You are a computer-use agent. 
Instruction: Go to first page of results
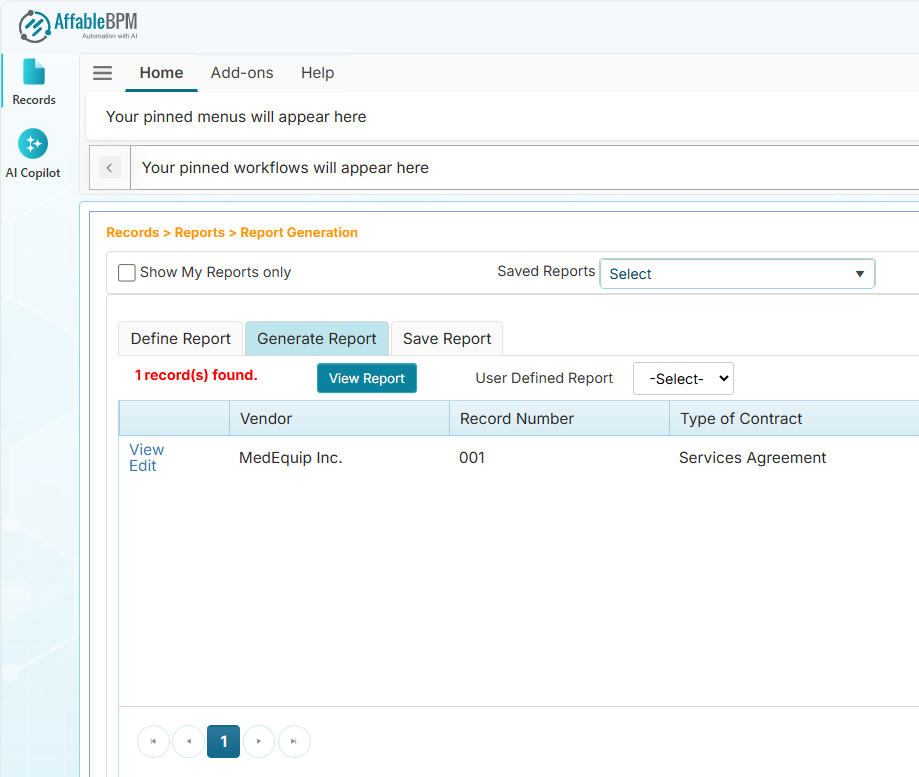click(x=153, y=741)
